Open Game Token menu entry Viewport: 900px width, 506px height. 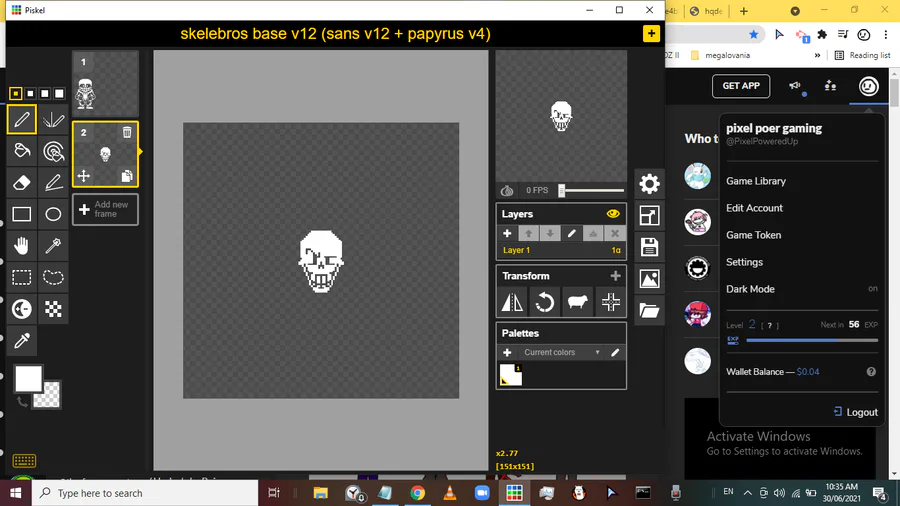pos(753,235)
